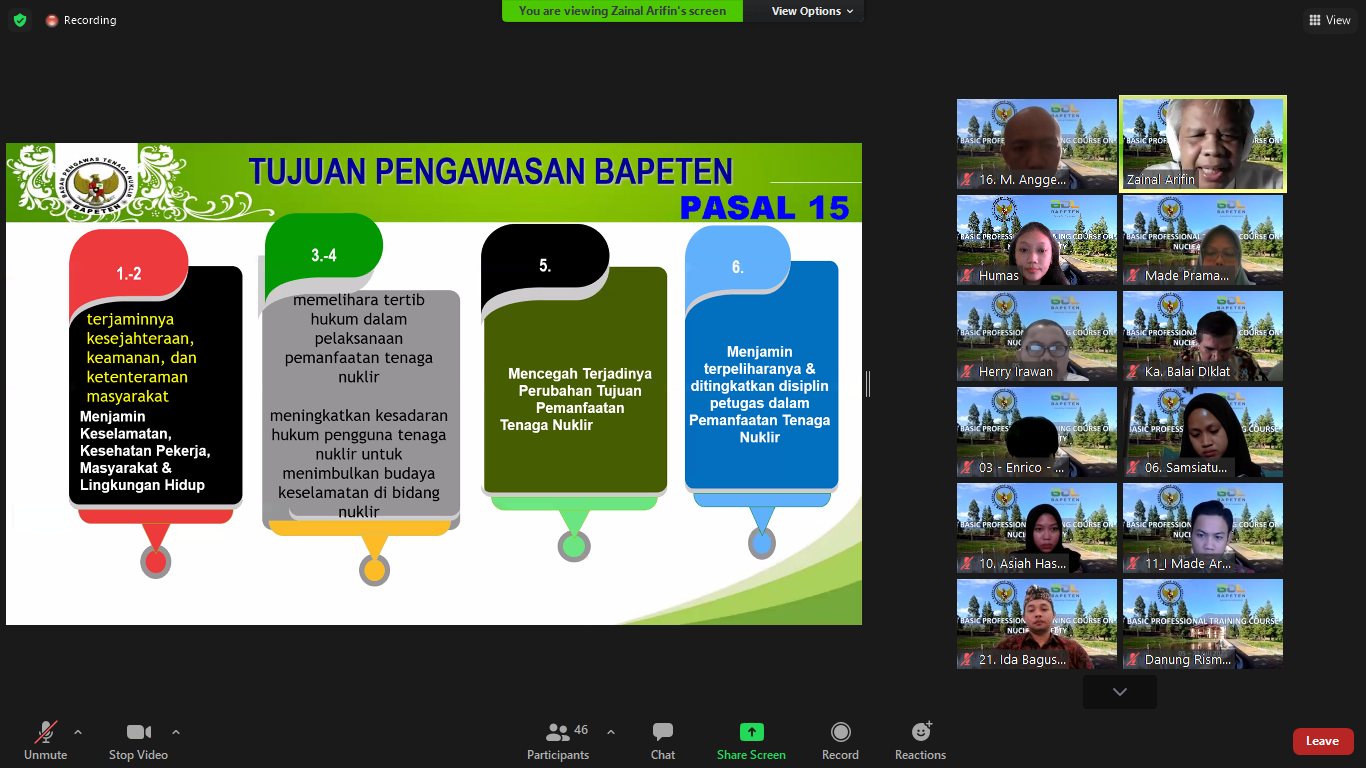This screenshot has width=1366, height=768.
Task: Open the Reactions menu
Action: [x=920, y=741]
